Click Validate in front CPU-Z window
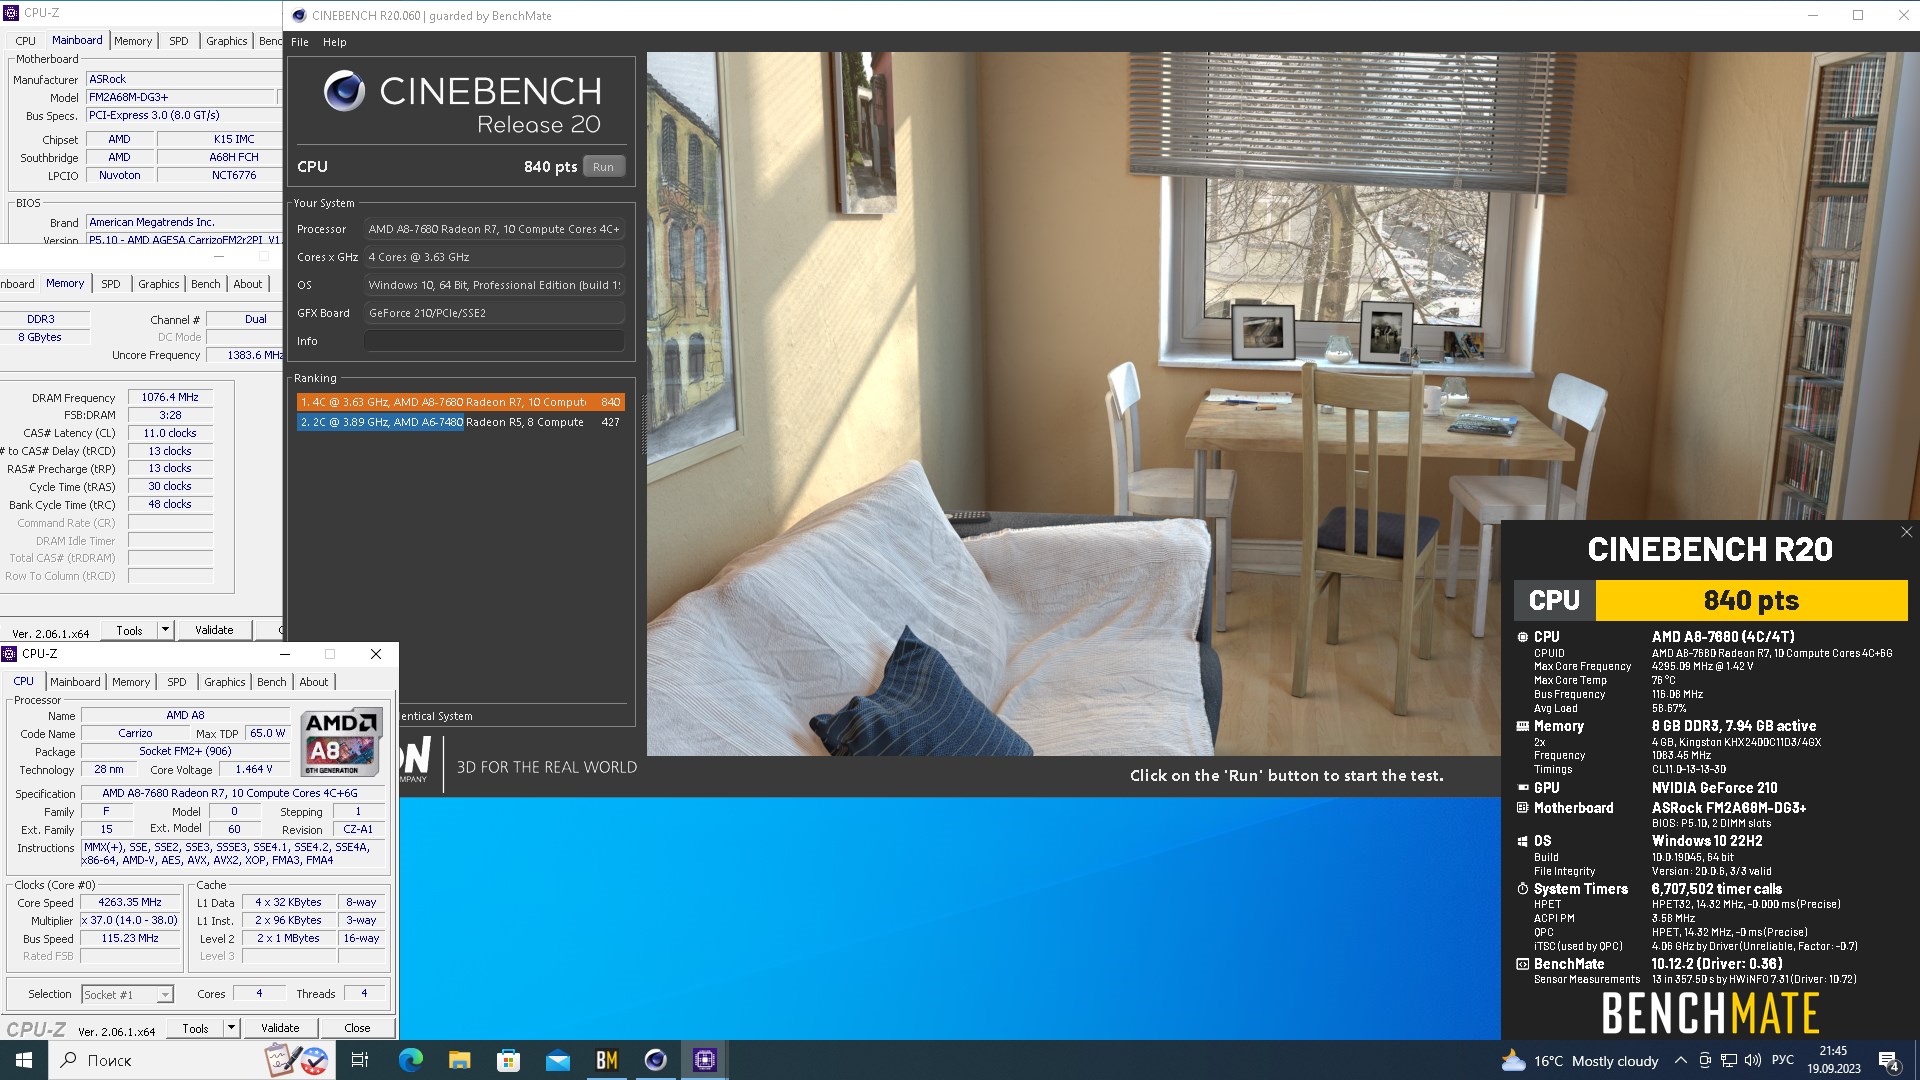 (x=280, y=1028)
